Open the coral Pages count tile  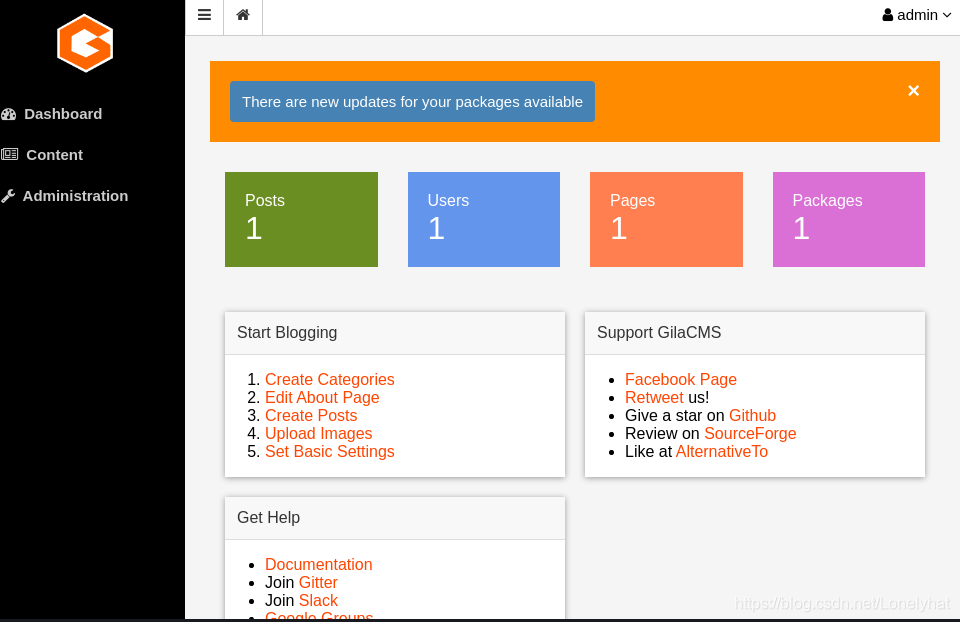click(666, 219)
